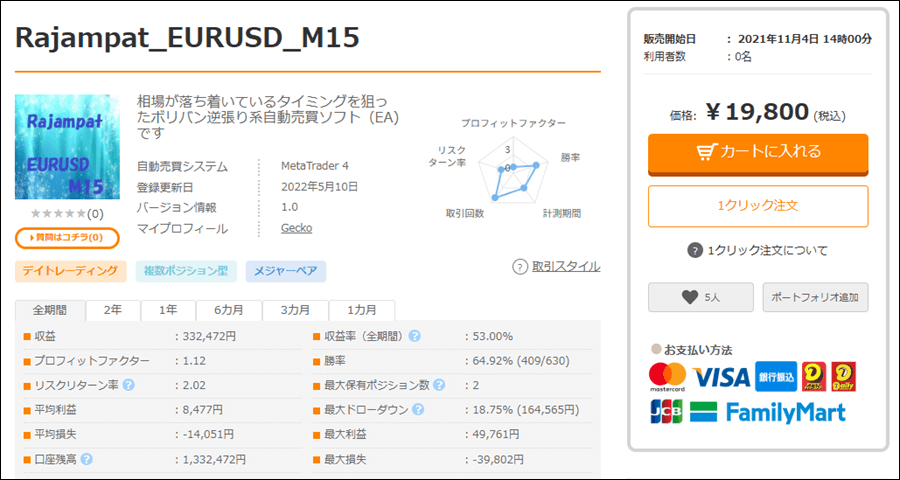
Task: Select the 複数ポジション型 tag
Action: 186,271
